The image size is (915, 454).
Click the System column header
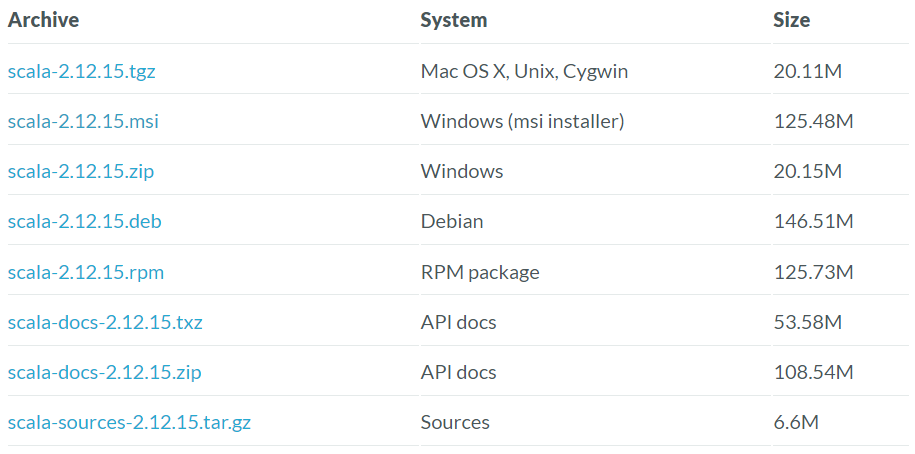[453, 20]
